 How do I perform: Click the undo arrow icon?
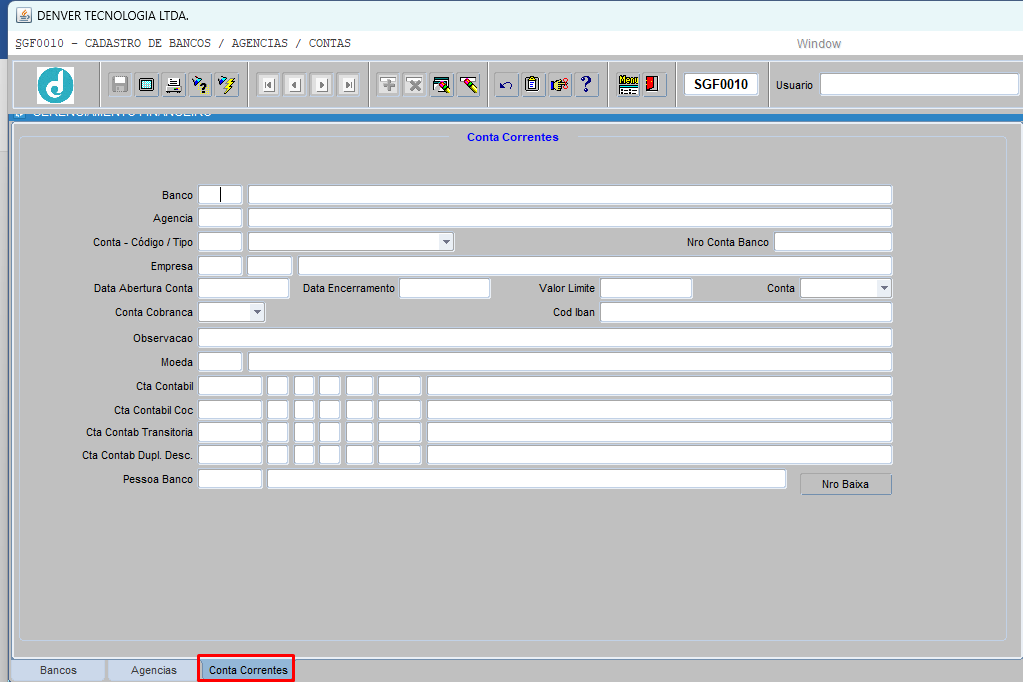pos(506,85)
